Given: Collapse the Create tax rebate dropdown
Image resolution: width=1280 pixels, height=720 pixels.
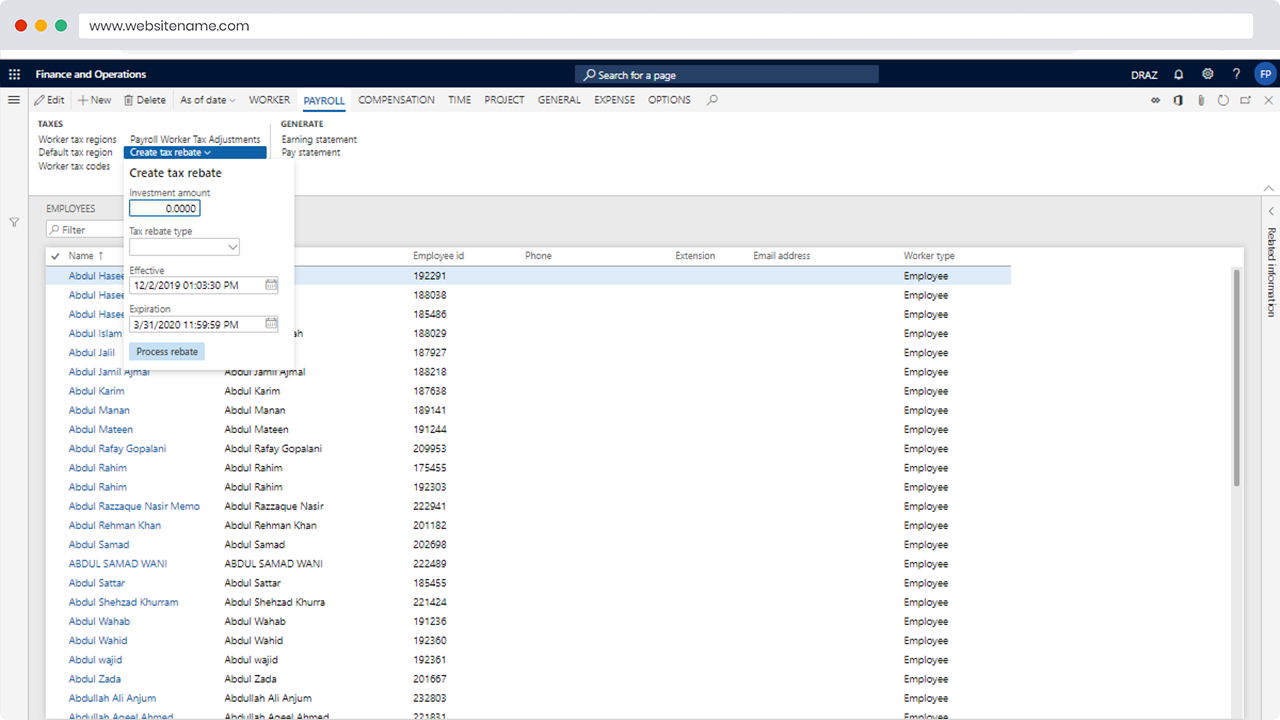Looking at the screenshot, I should tap(195, 153).
